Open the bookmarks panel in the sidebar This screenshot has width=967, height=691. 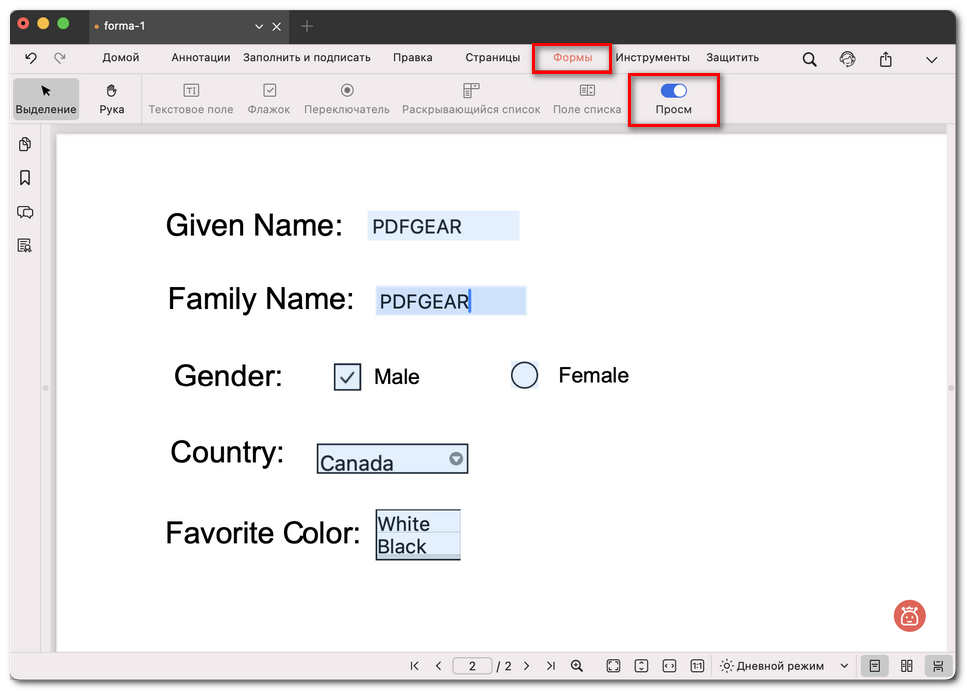pos(25,178)
